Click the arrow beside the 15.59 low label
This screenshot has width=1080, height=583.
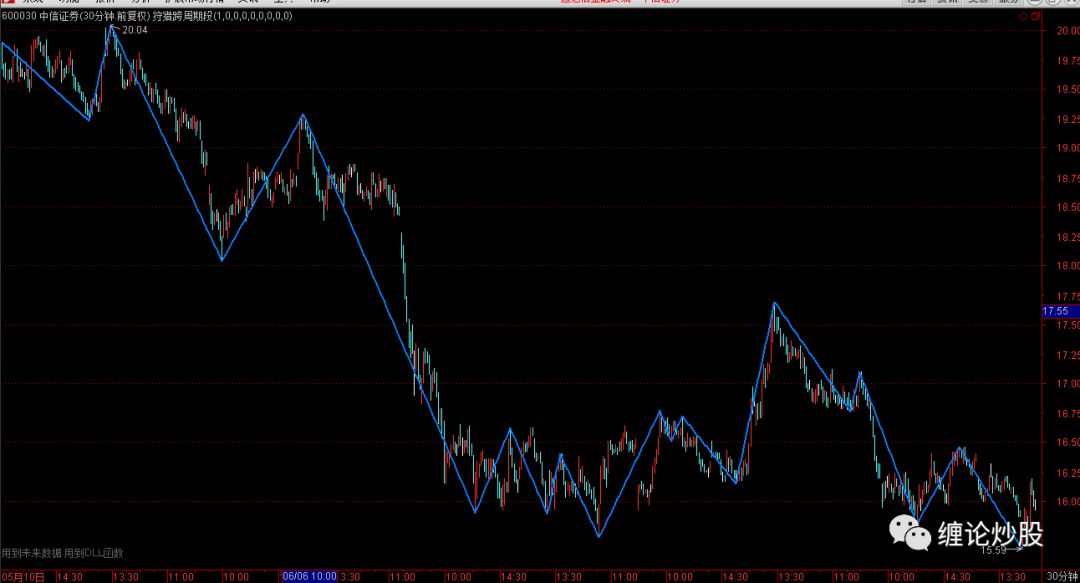pos(1018,549)
